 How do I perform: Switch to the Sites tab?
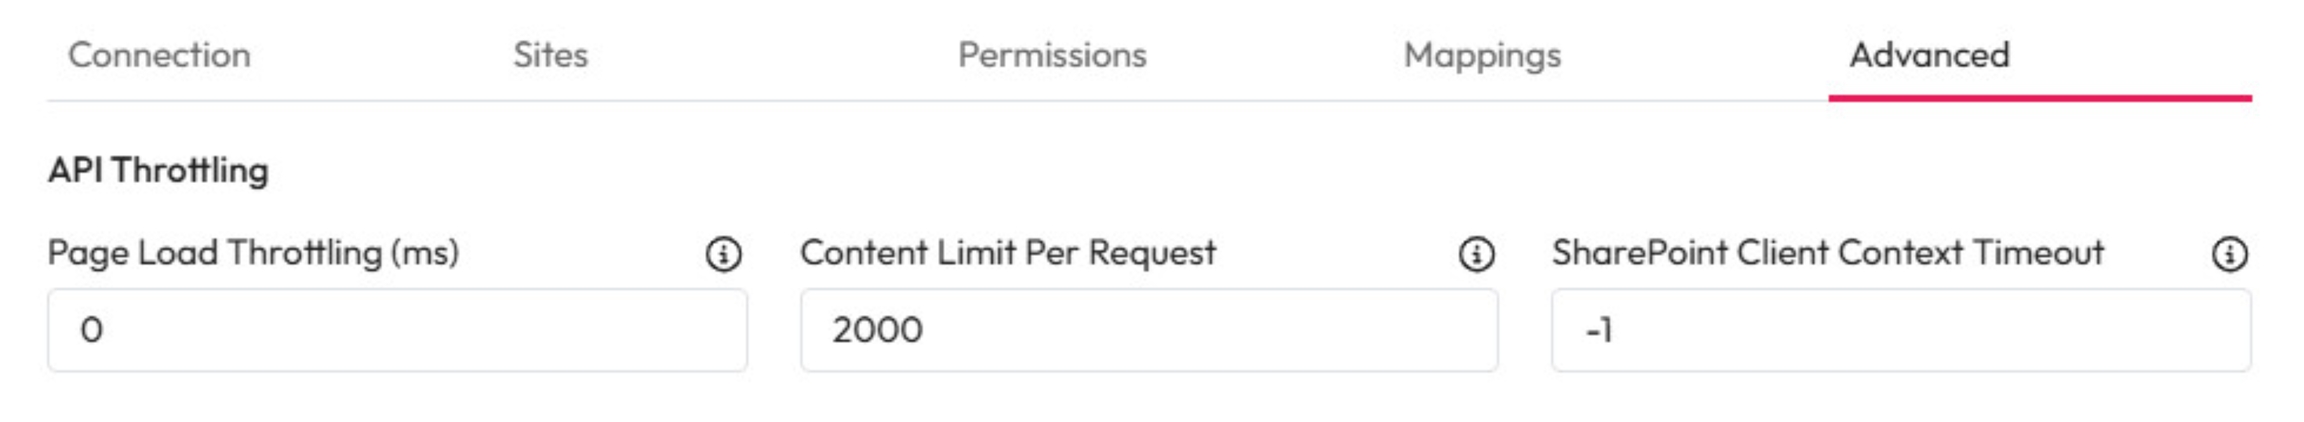tap(550, 55)
